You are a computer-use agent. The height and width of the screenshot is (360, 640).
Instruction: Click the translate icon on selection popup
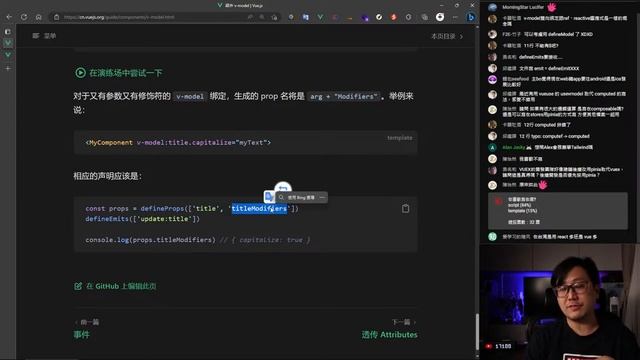click(269, 197)
